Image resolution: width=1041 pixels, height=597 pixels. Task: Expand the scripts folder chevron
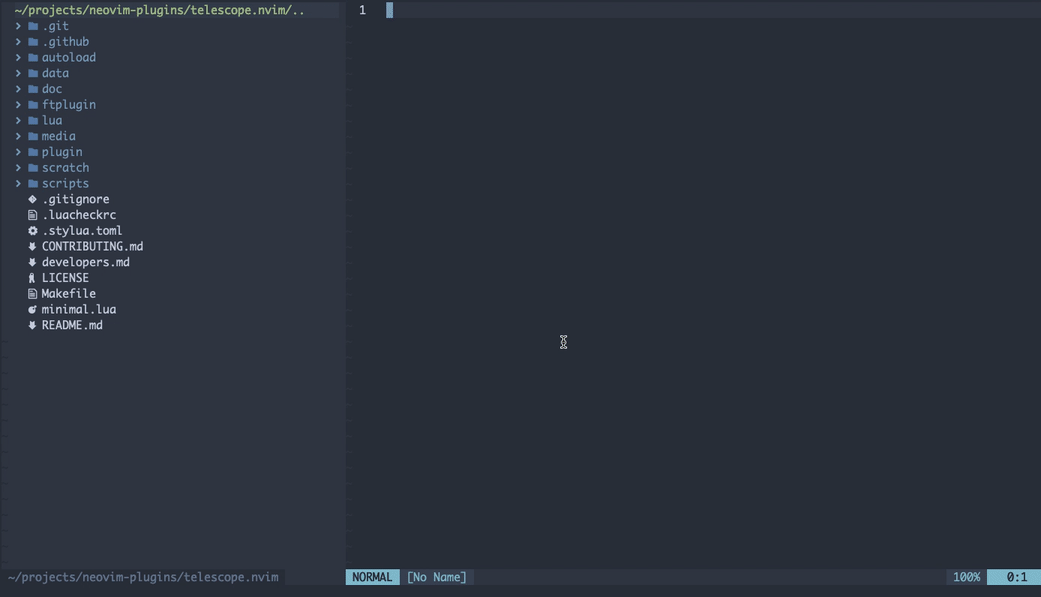pyautogui.click(x=18, y=183)
